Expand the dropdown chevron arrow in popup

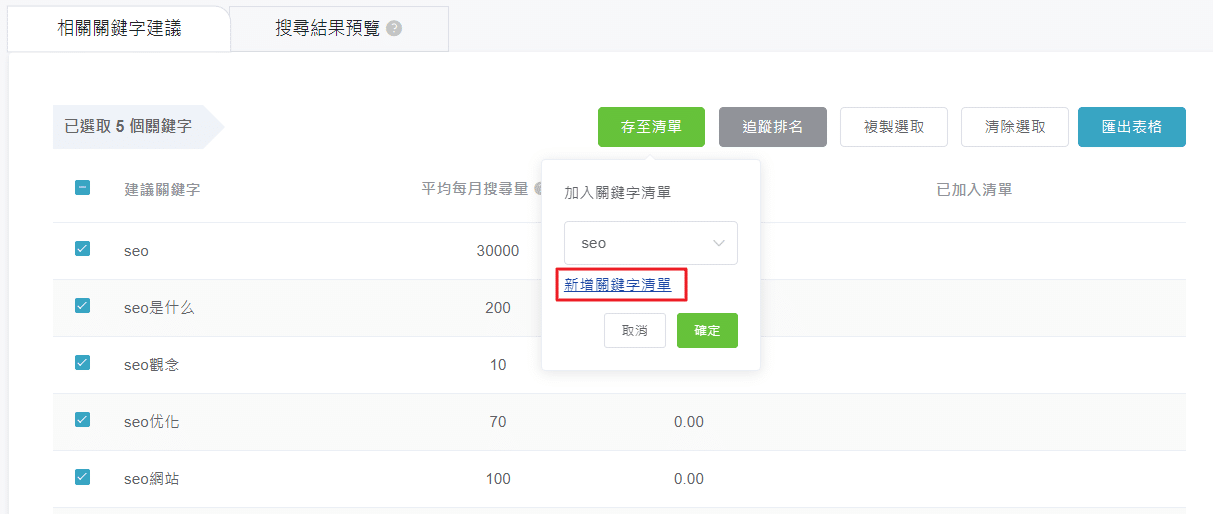tap(718, 243)
